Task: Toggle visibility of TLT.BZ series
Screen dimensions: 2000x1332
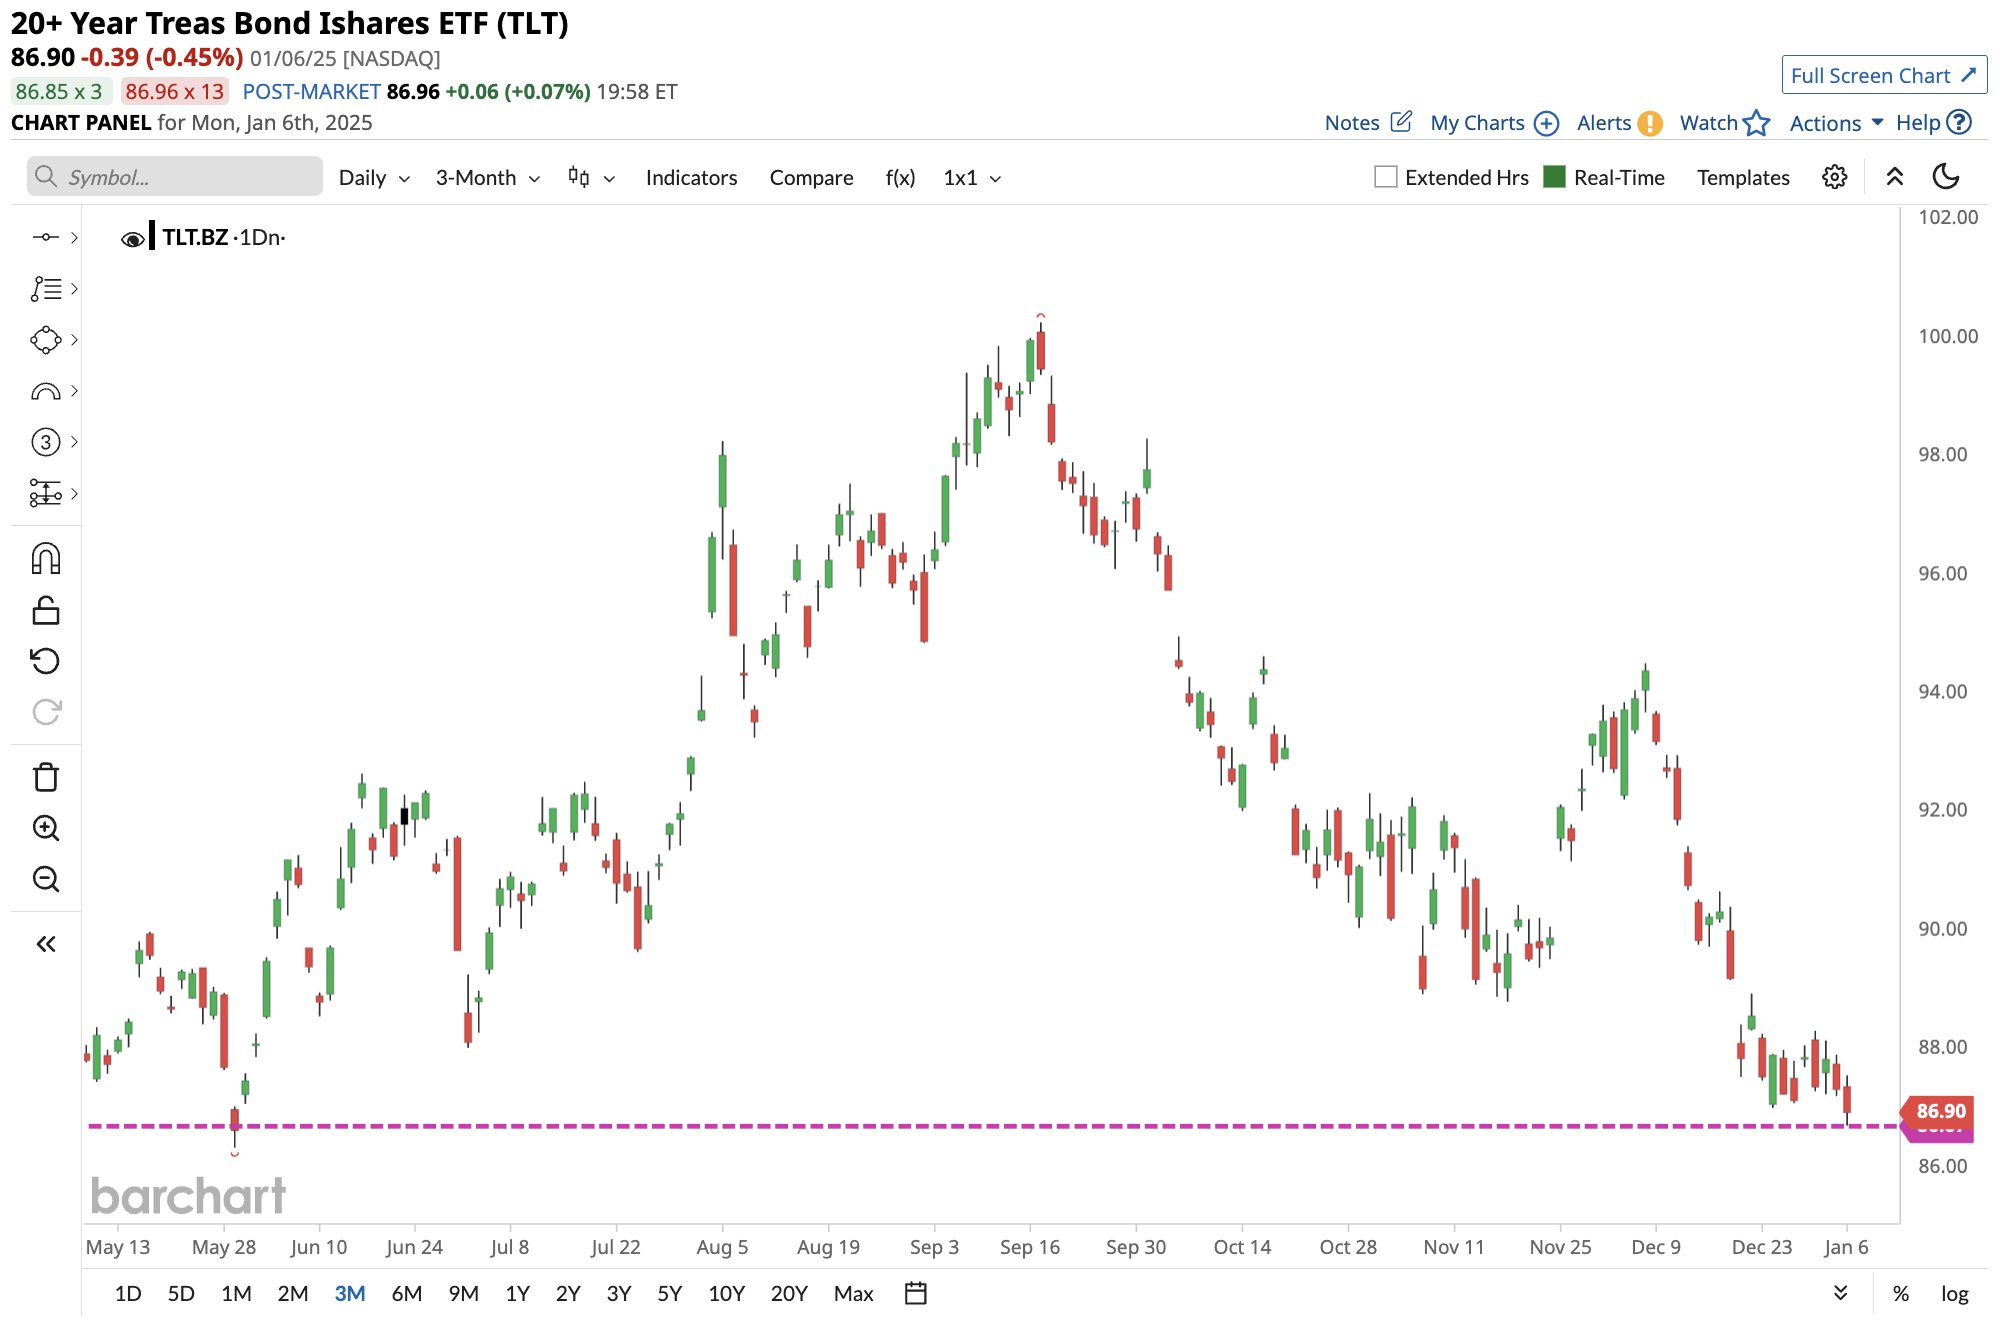Action: pyautogui.click(x=132, y=238)
